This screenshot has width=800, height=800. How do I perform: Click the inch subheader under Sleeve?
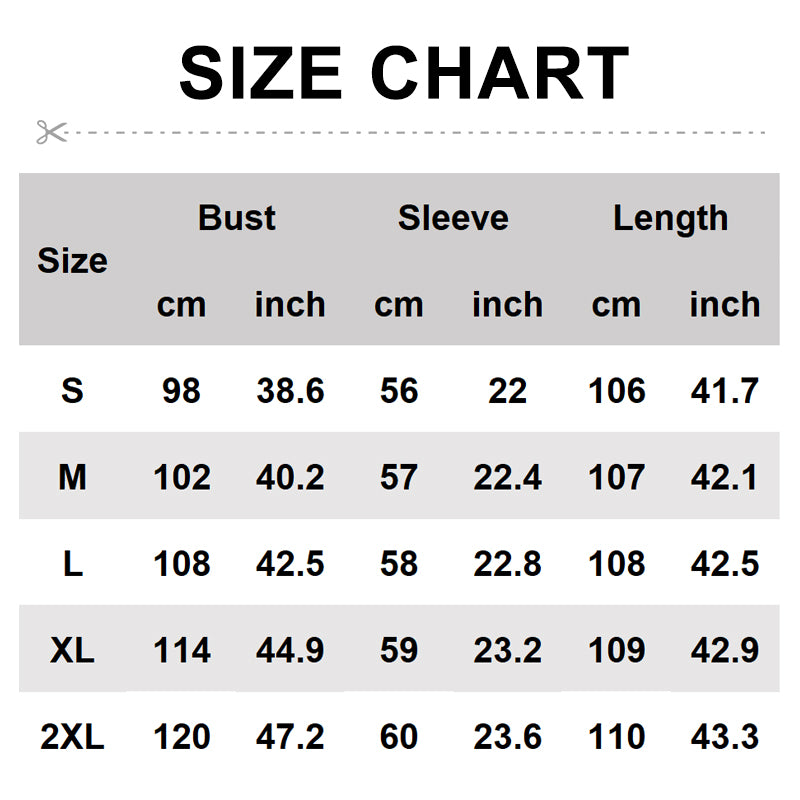(507, 305)
